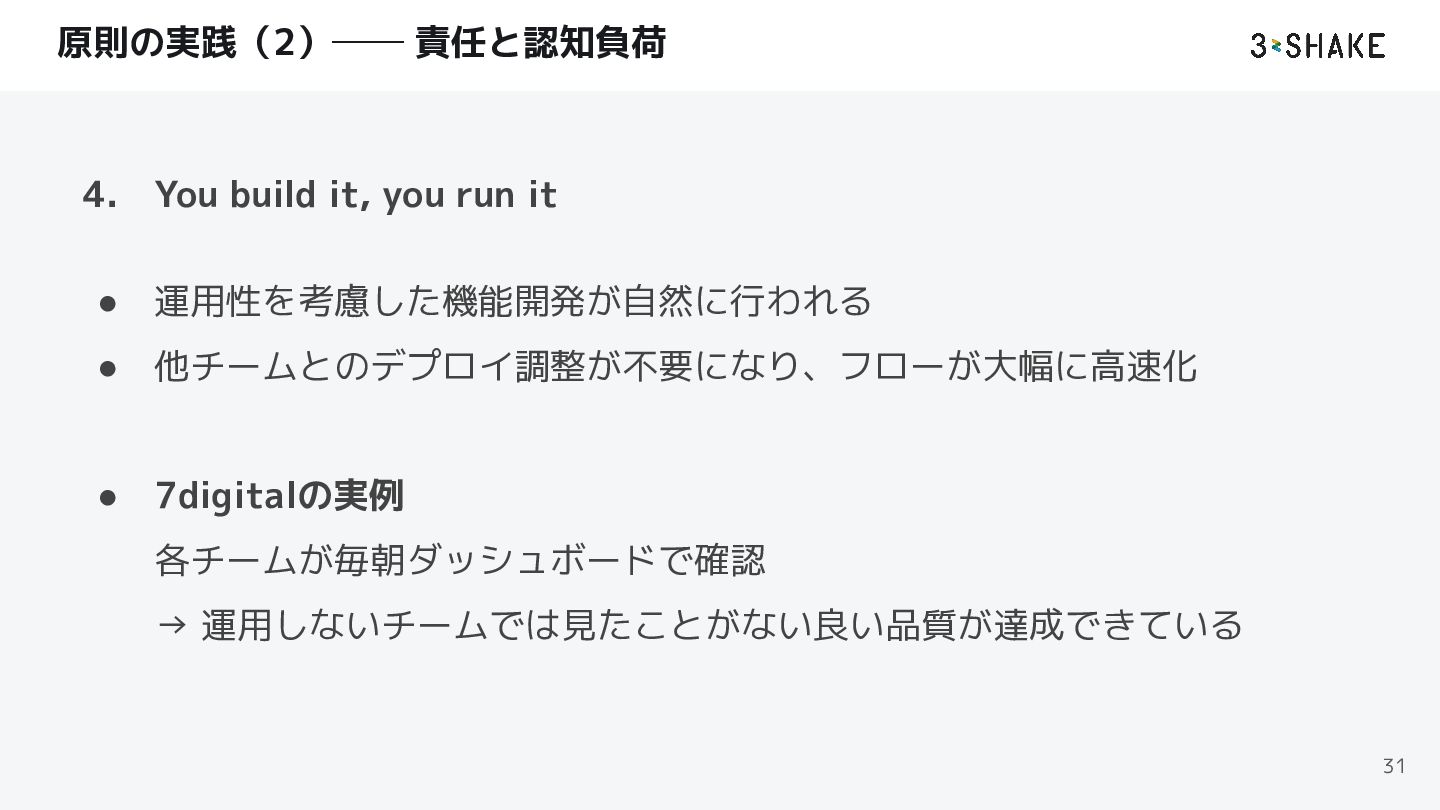Select heading You build it, you run it
1440x810 pixels.
[355, 194]
